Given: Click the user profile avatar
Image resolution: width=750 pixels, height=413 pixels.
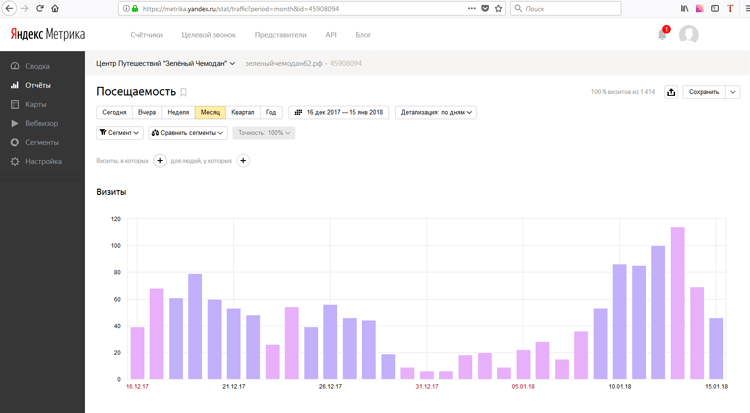Looking at the screenshot, I should pos(688,35).
